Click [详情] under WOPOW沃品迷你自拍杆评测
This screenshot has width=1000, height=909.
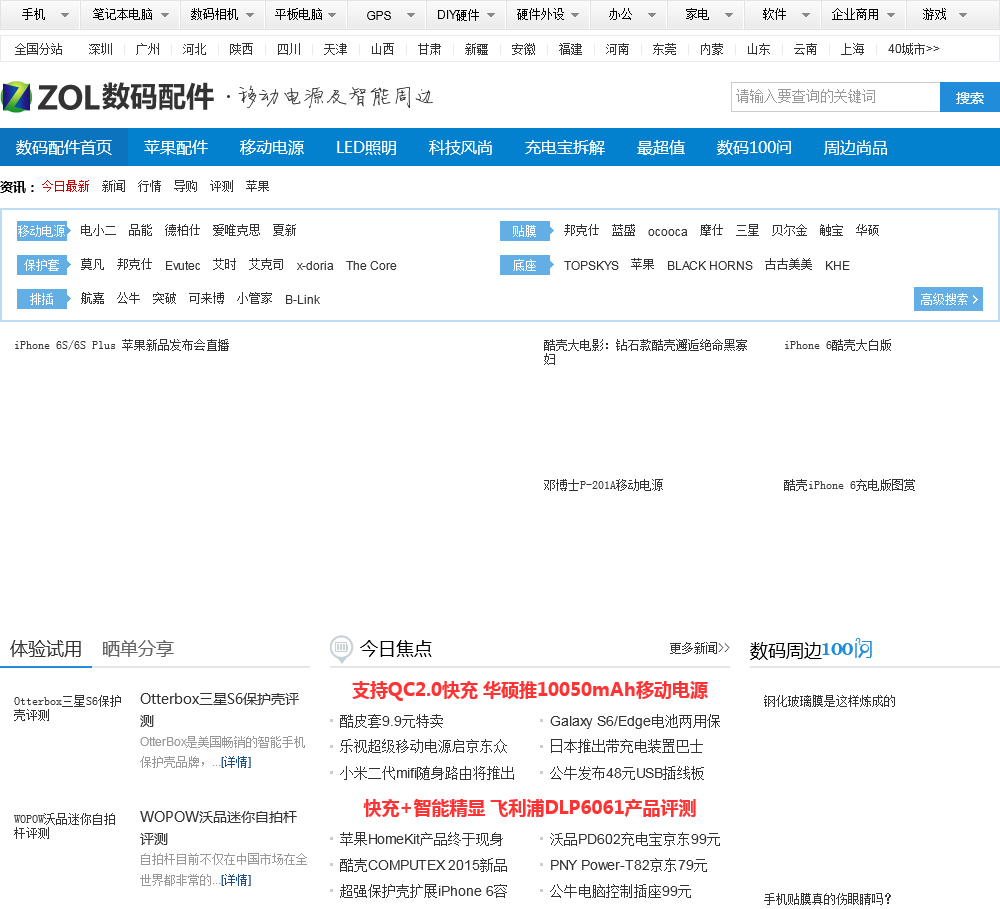236,880
